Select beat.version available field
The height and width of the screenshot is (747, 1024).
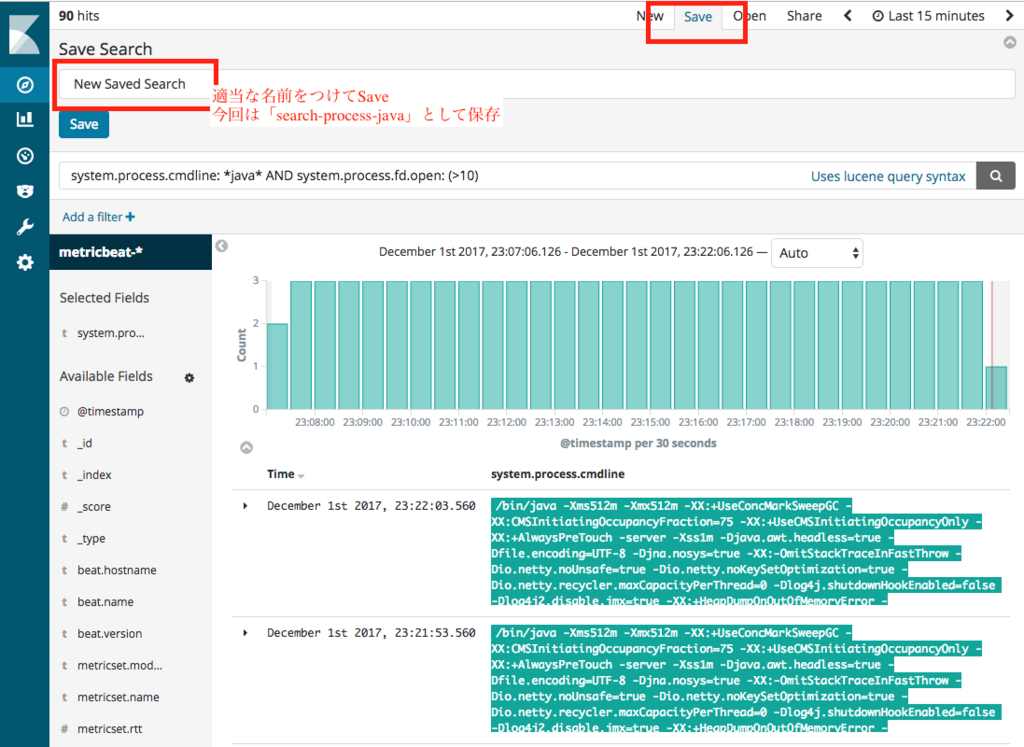pos(110,633)
